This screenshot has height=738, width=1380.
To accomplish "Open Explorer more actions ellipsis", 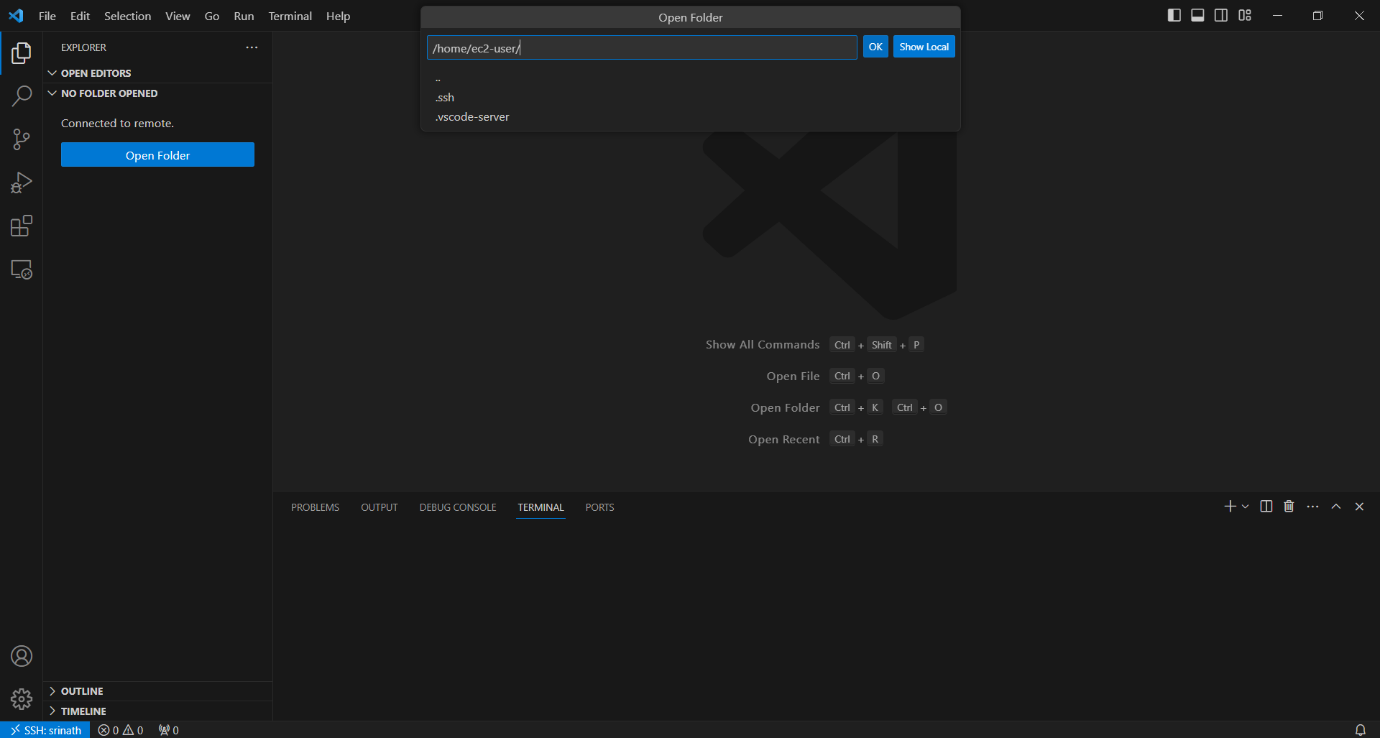I will pyautogui.click(x=252, y=47).
